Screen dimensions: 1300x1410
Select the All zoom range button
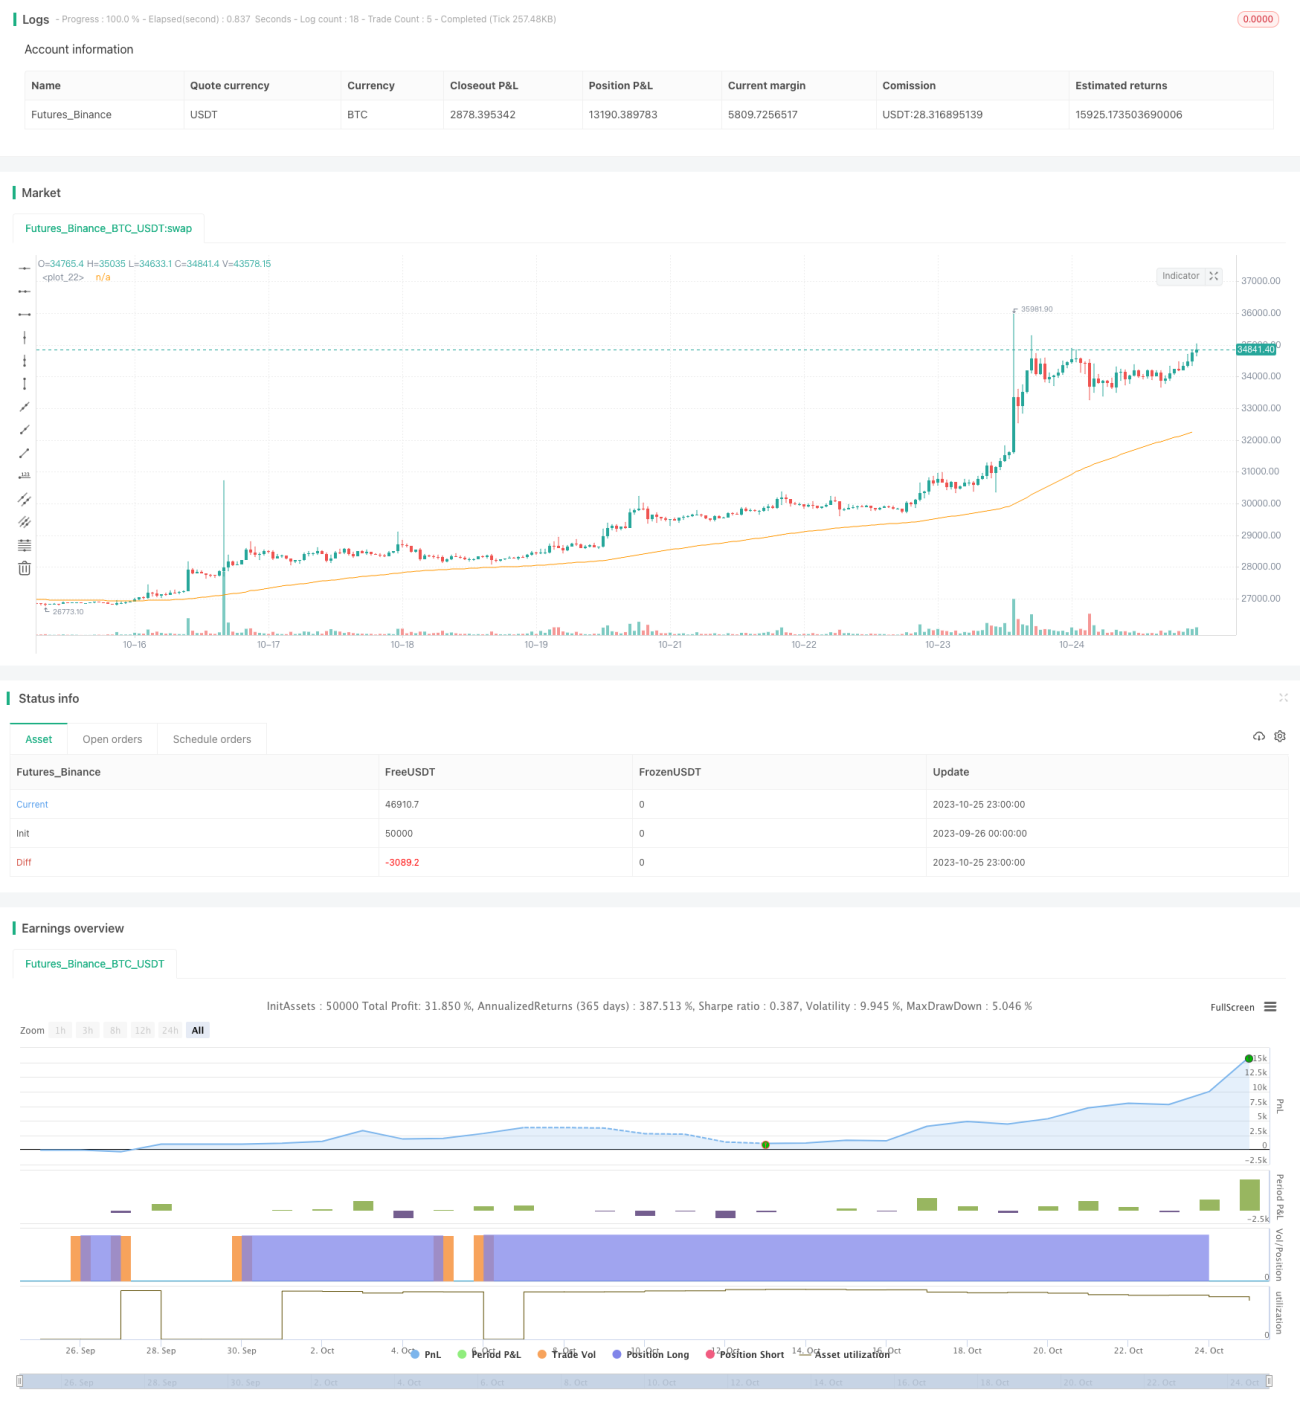tap(198, 1030)
